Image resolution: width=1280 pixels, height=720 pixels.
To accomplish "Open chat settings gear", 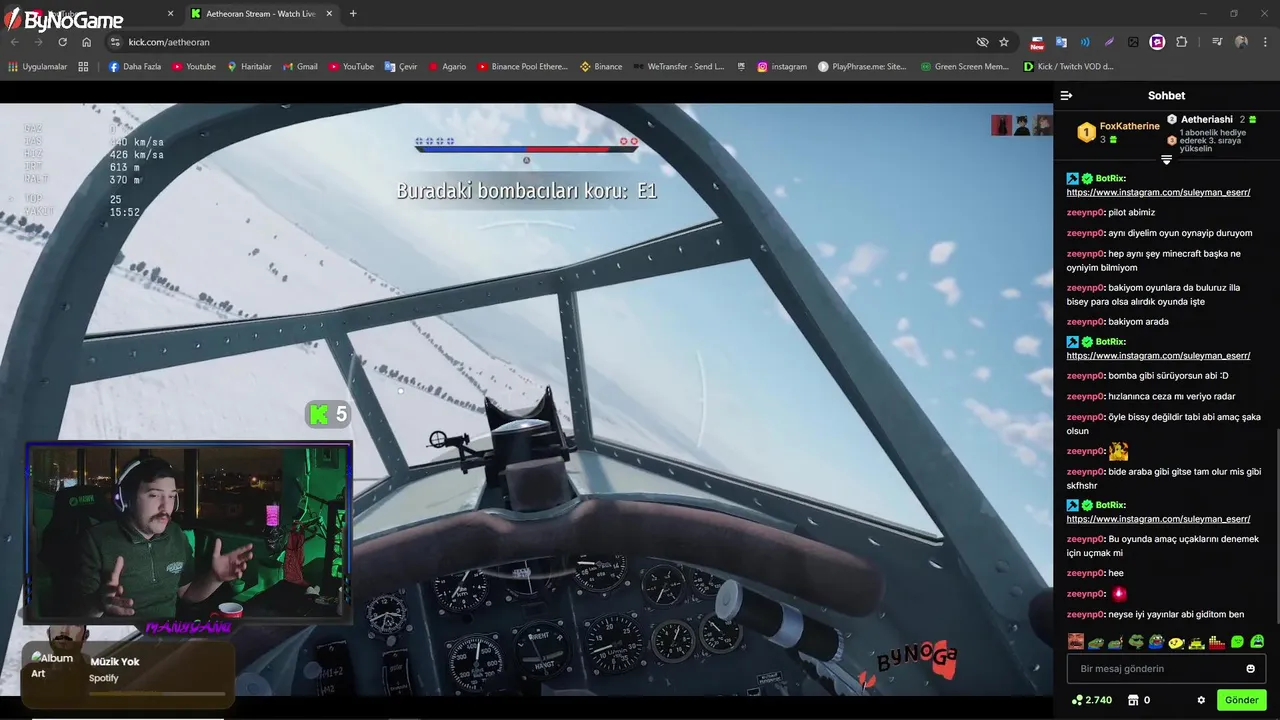I will tap(1201, 700).
